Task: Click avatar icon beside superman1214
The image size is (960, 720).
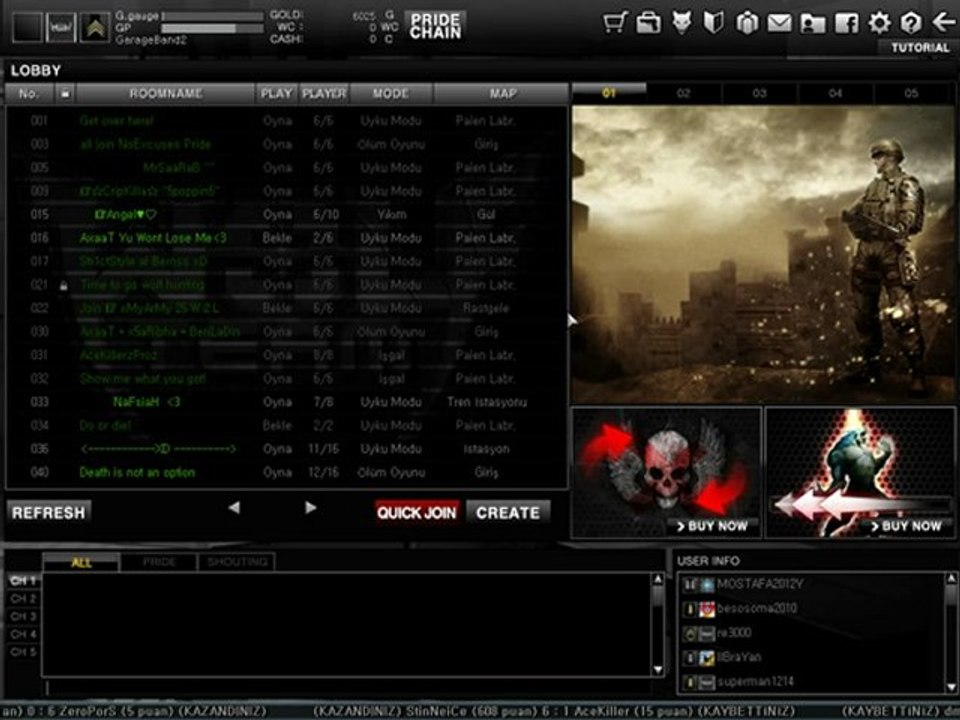Action: (x=707, y=681)
